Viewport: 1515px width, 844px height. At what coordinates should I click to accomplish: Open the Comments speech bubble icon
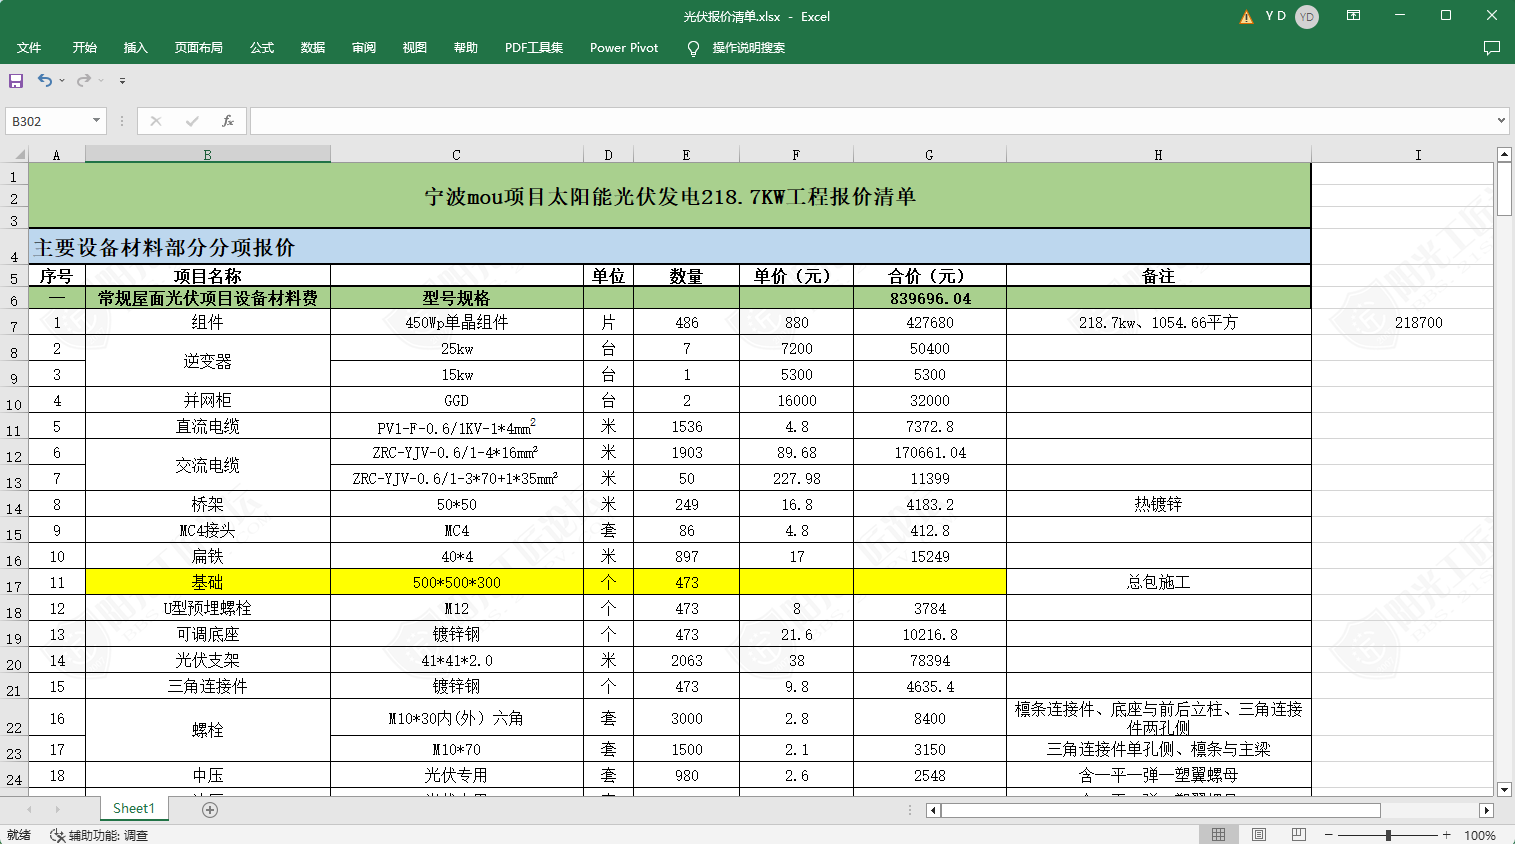[x=1492, y=48]
